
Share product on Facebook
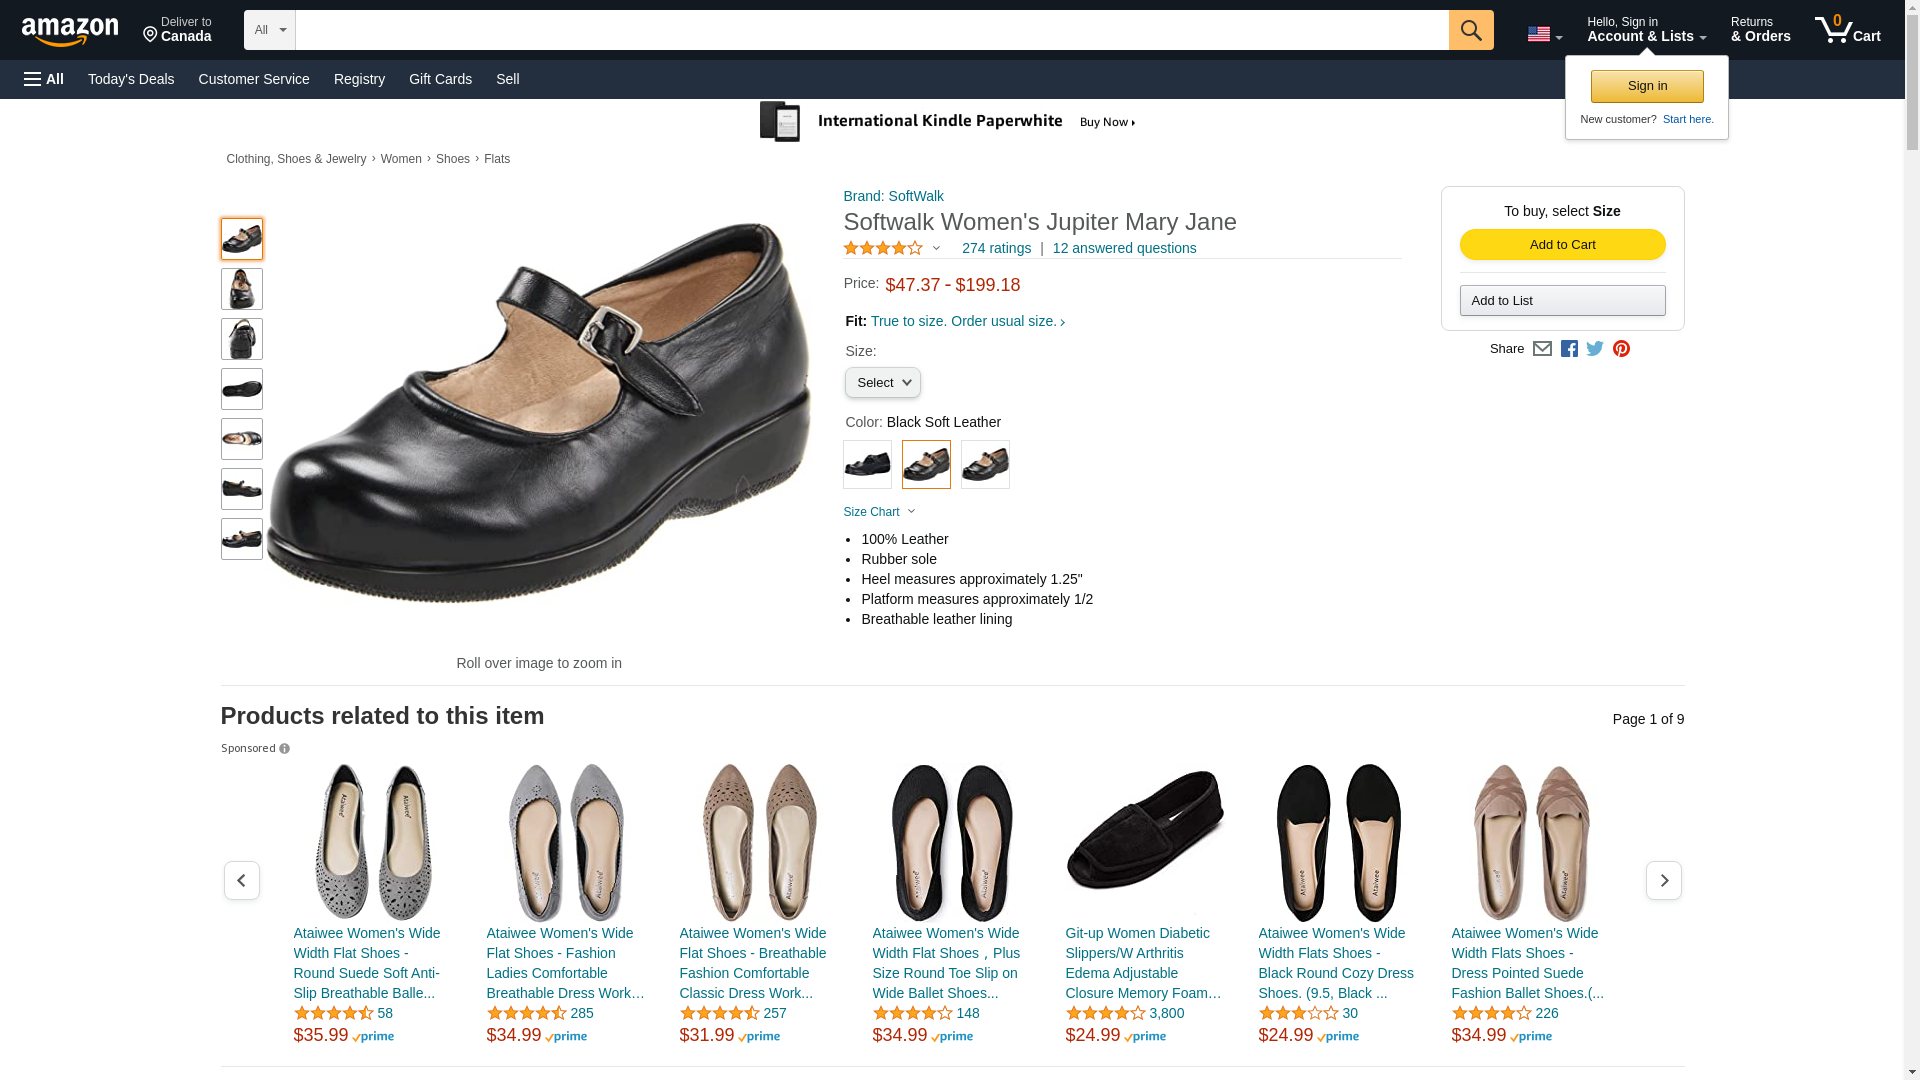point(1569,349)
